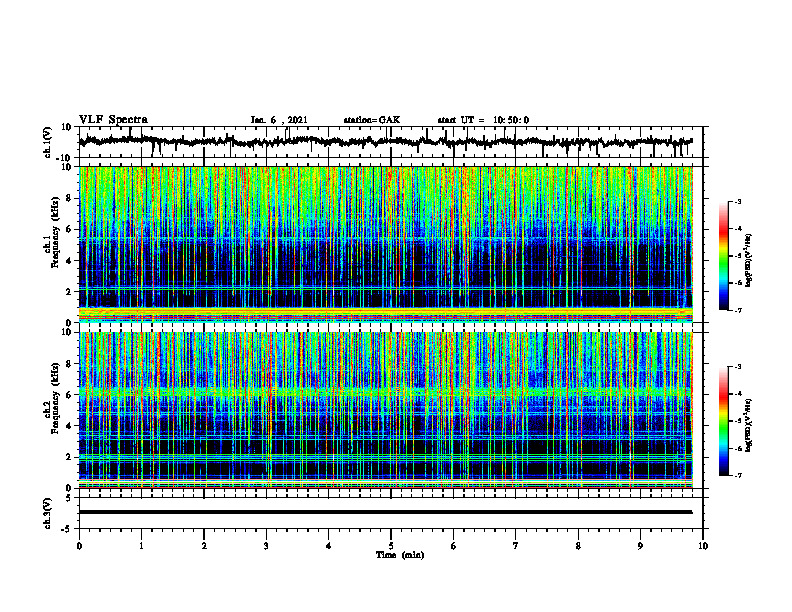Click inside the ch.1 spectrogram panel

386,244
